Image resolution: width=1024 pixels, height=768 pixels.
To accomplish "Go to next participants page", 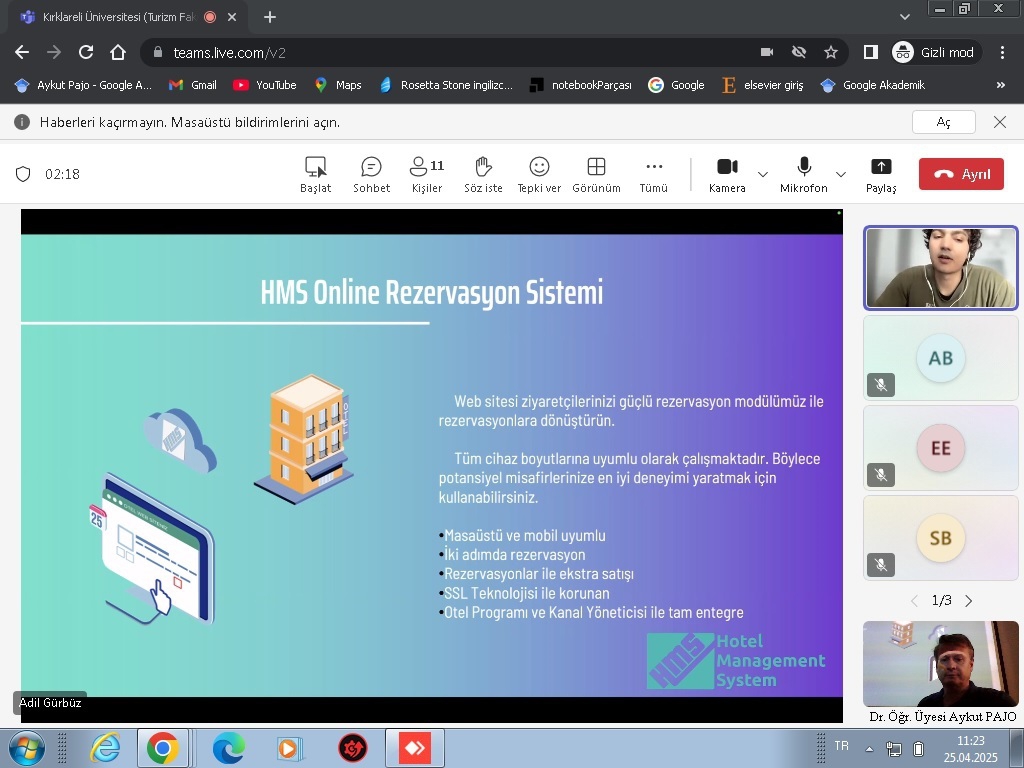I will tap(968, 601).
